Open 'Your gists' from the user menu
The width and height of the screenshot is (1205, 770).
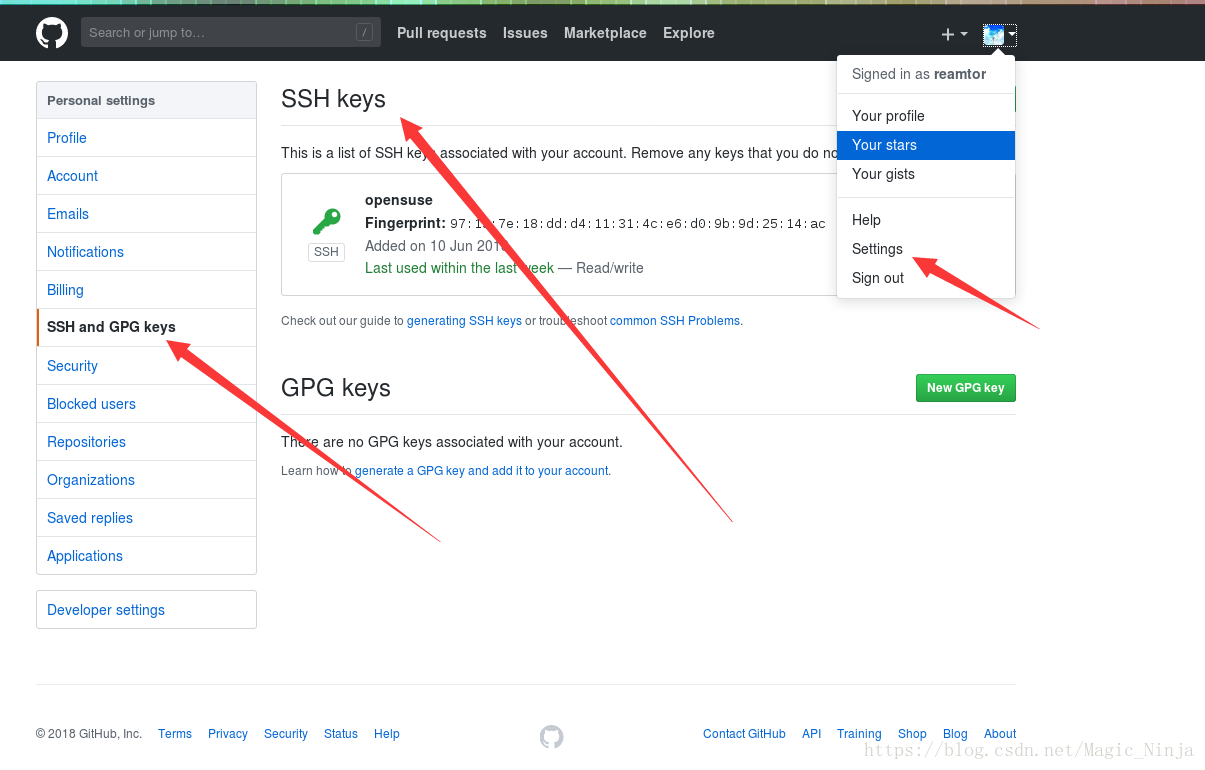(926, 174)
